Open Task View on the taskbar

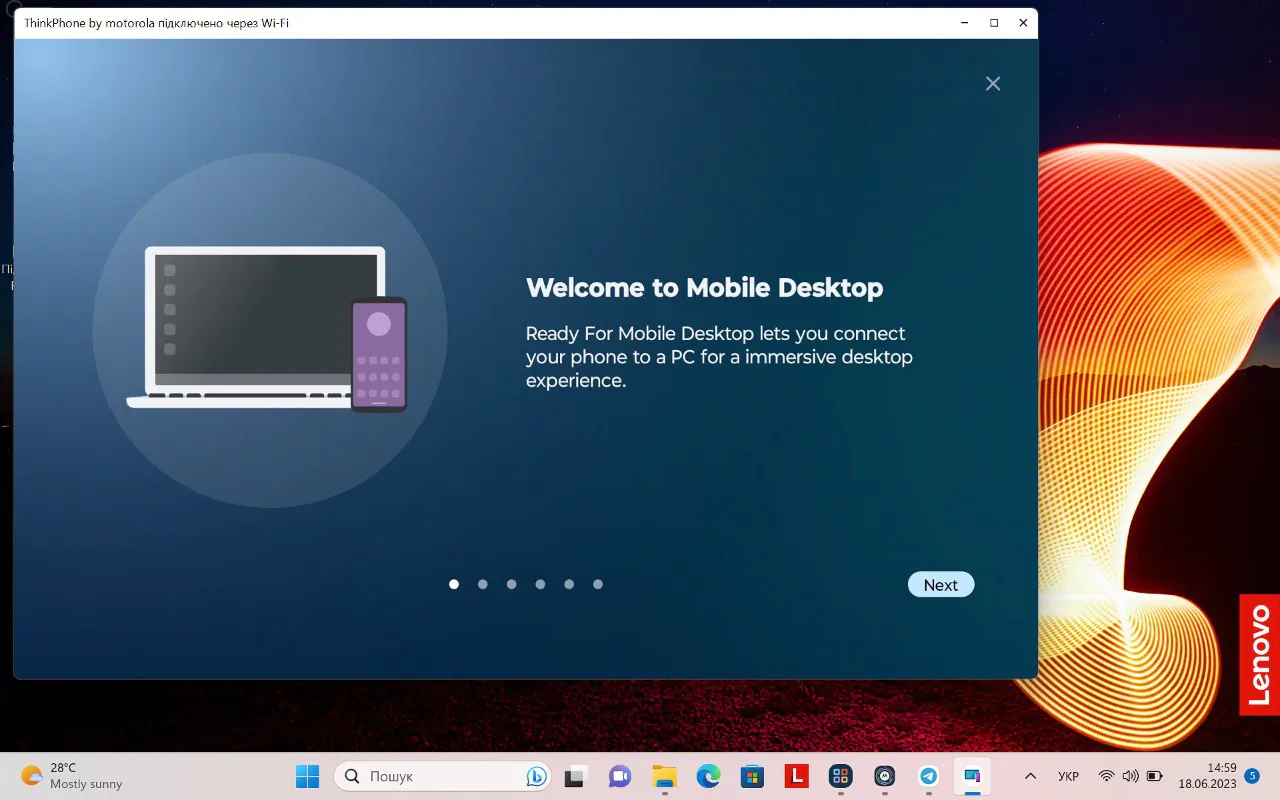pos(575,776)
